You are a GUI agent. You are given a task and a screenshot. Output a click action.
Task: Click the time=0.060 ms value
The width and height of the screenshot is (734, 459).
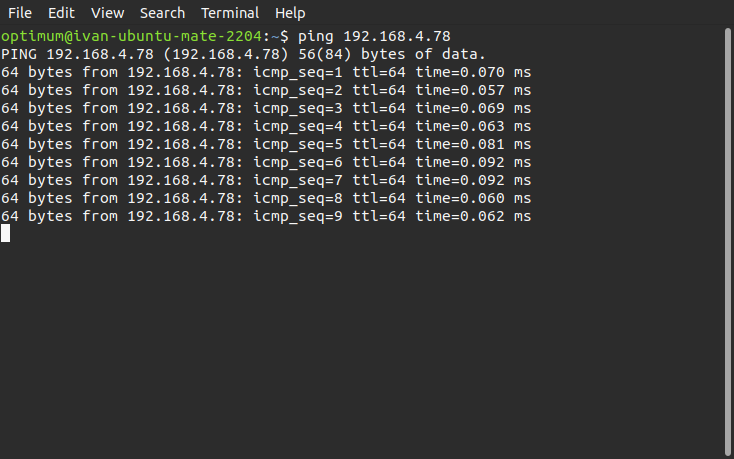[x=473, y=198]
